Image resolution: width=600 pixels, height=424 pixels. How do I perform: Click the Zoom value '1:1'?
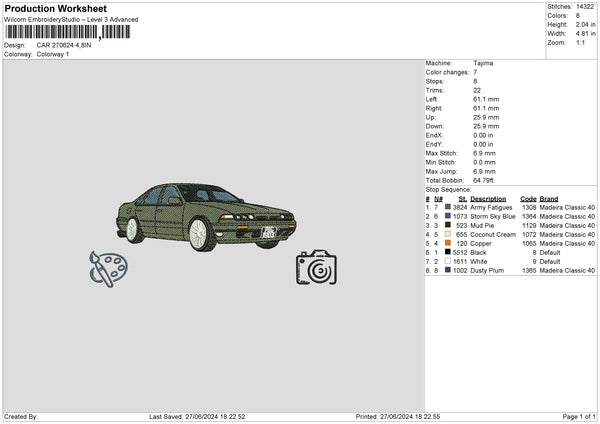580,42
